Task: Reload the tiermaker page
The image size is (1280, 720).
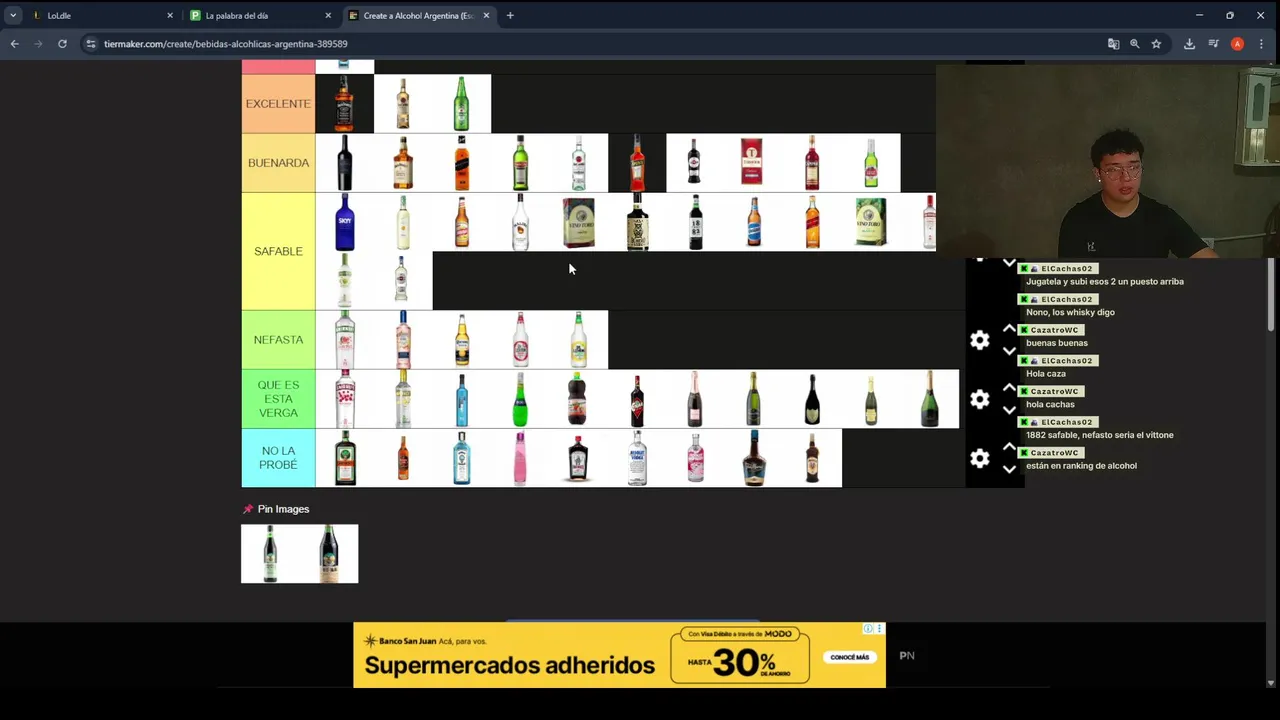Action: point(62,44)
